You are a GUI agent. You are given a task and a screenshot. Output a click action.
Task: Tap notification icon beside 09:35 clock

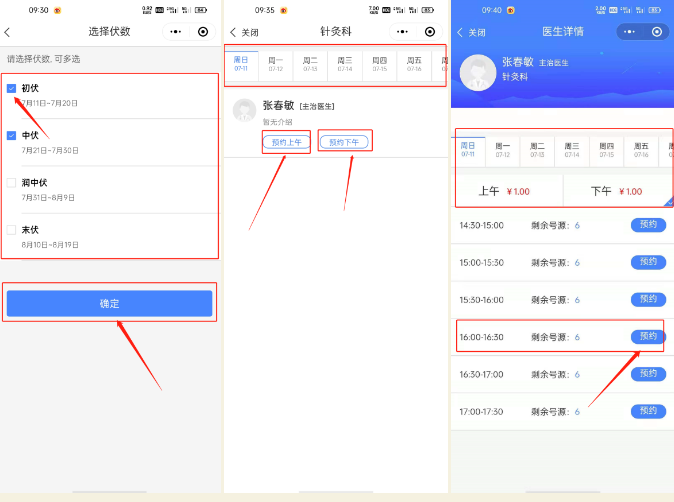(x=283, y=10)
